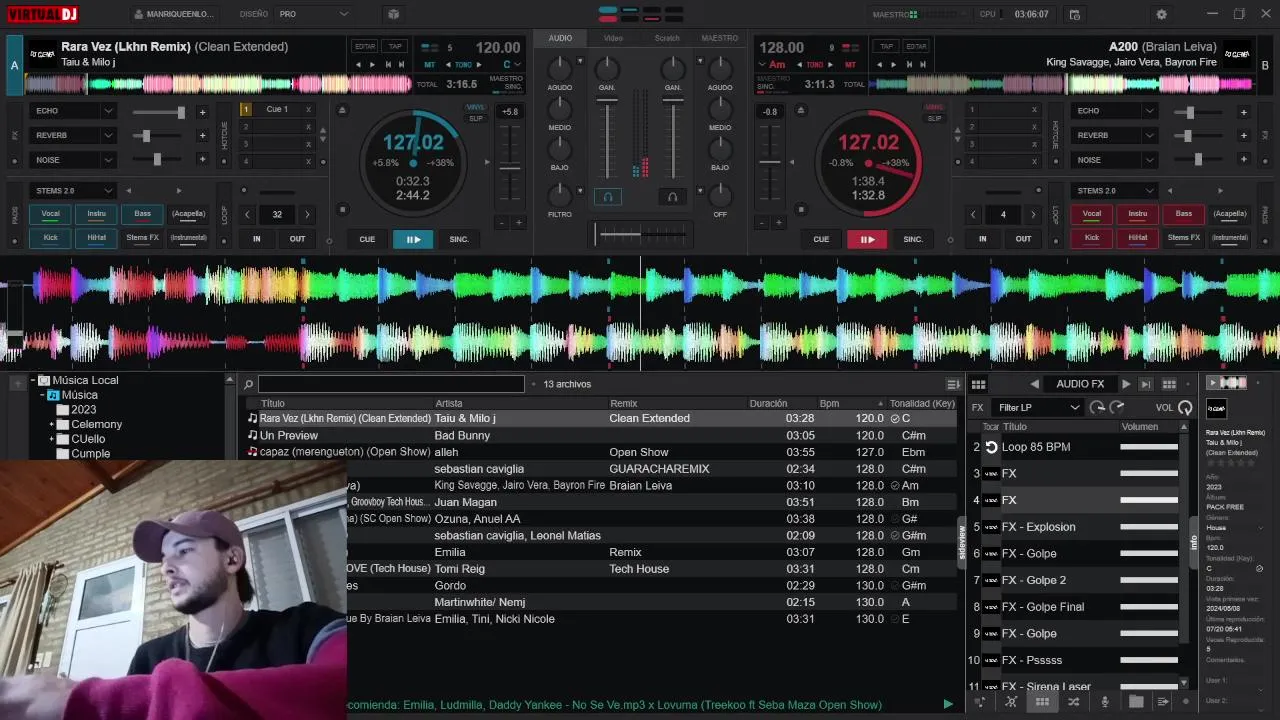Add REVERB effect plus button on deck B
The height and width of the screenshot is (720, 1280).
click(1244, 136)
